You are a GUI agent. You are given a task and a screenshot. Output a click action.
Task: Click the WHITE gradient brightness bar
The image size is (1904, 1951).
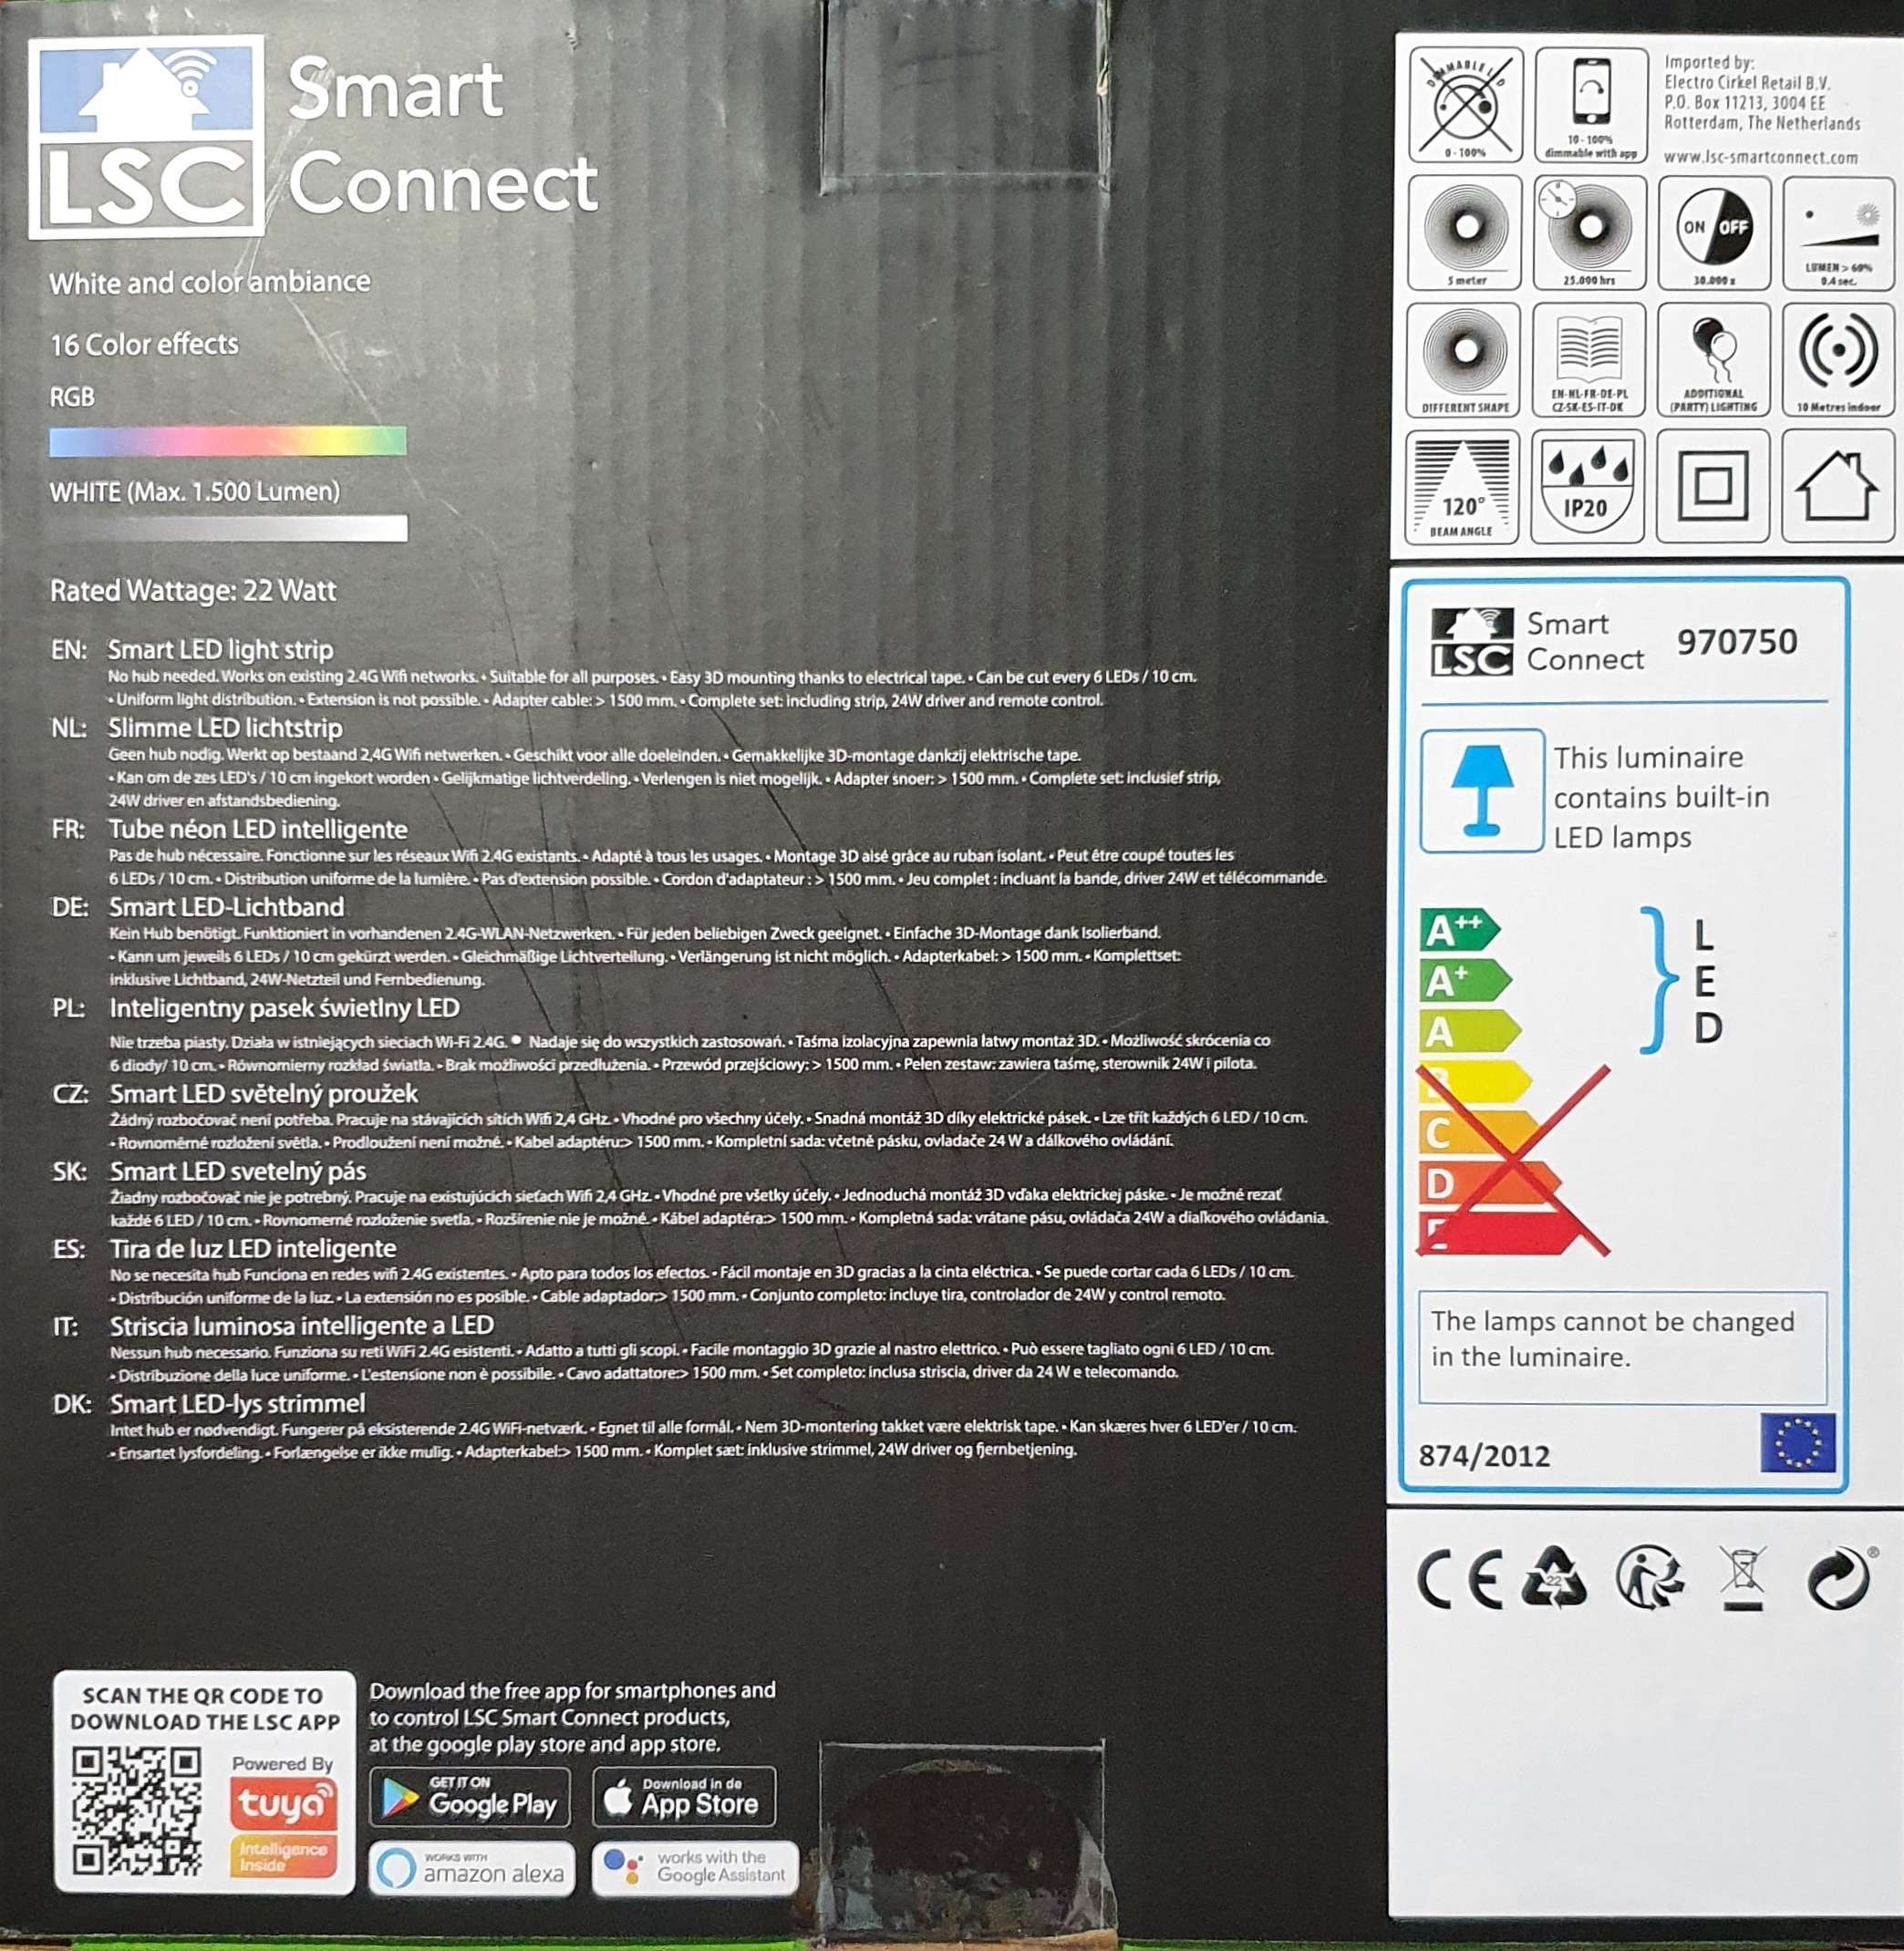[228, 528]
